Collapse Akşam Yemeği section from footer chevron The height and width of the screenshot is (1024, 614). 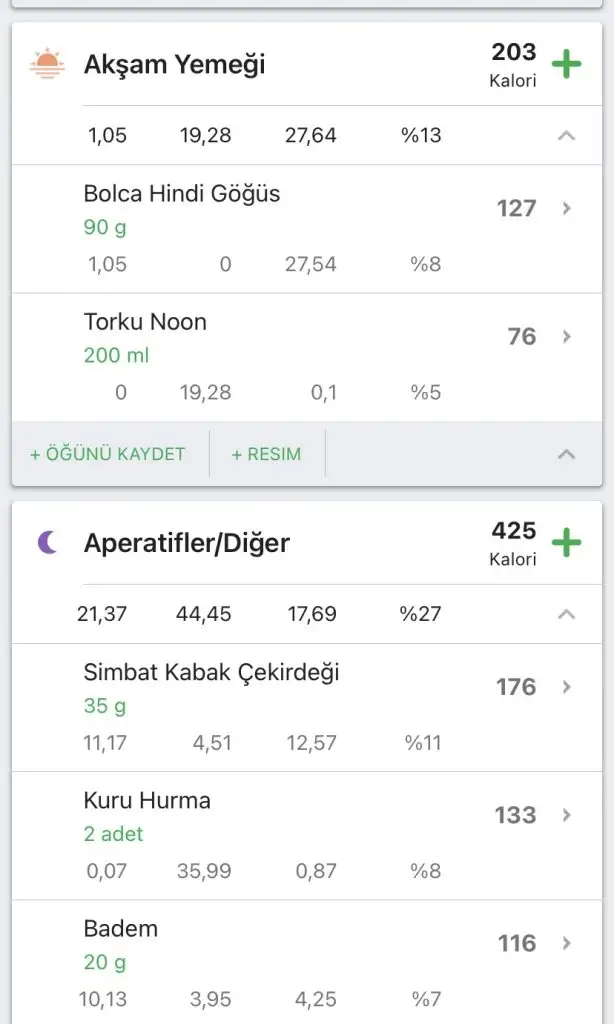[566, 454]
